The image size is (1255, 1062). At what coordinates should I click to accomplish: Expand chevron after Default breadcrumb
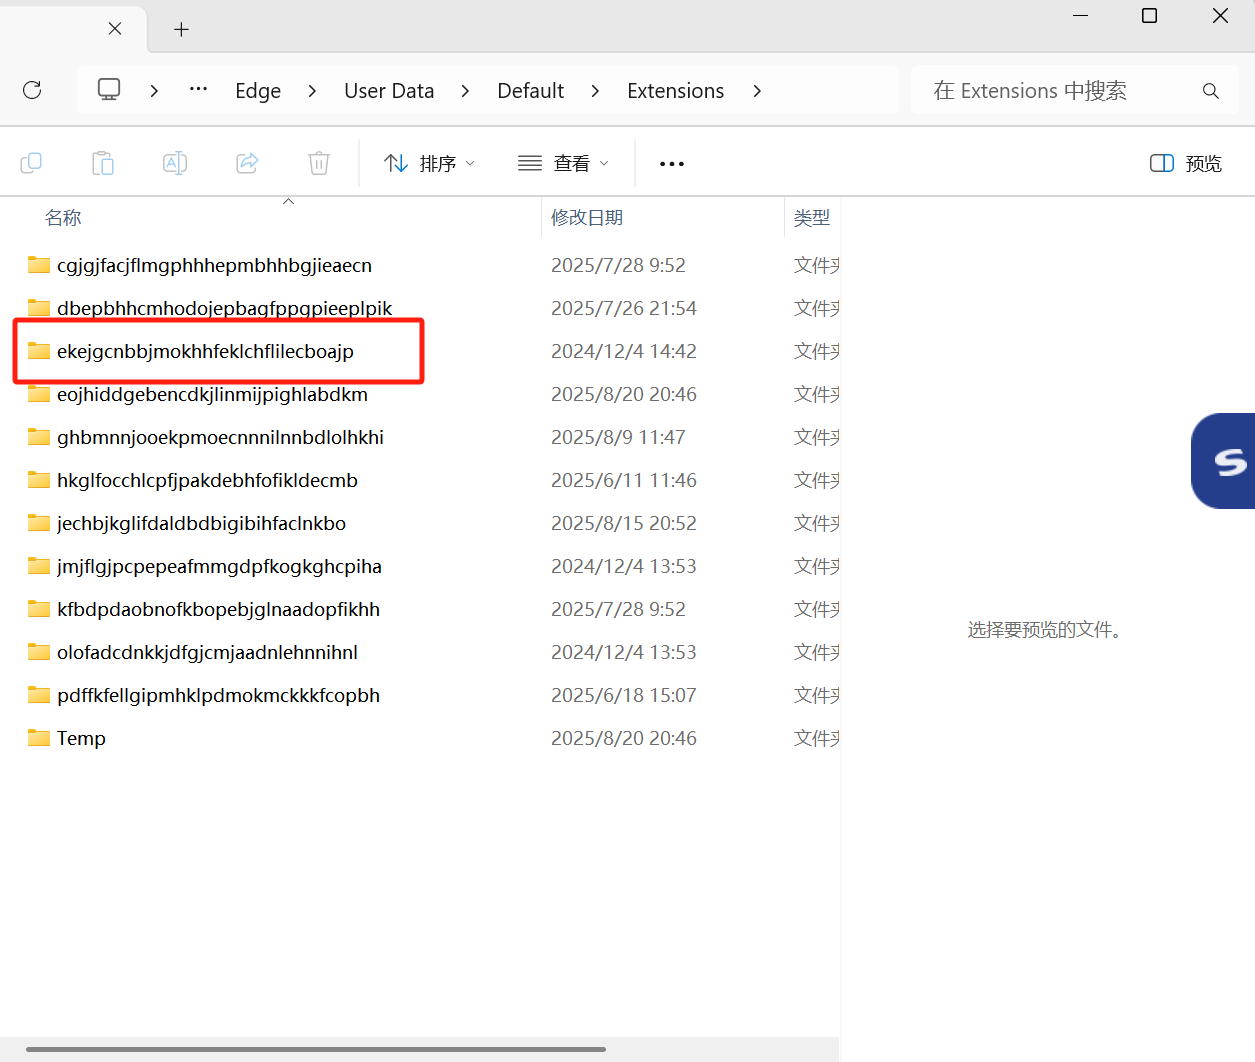595,91
